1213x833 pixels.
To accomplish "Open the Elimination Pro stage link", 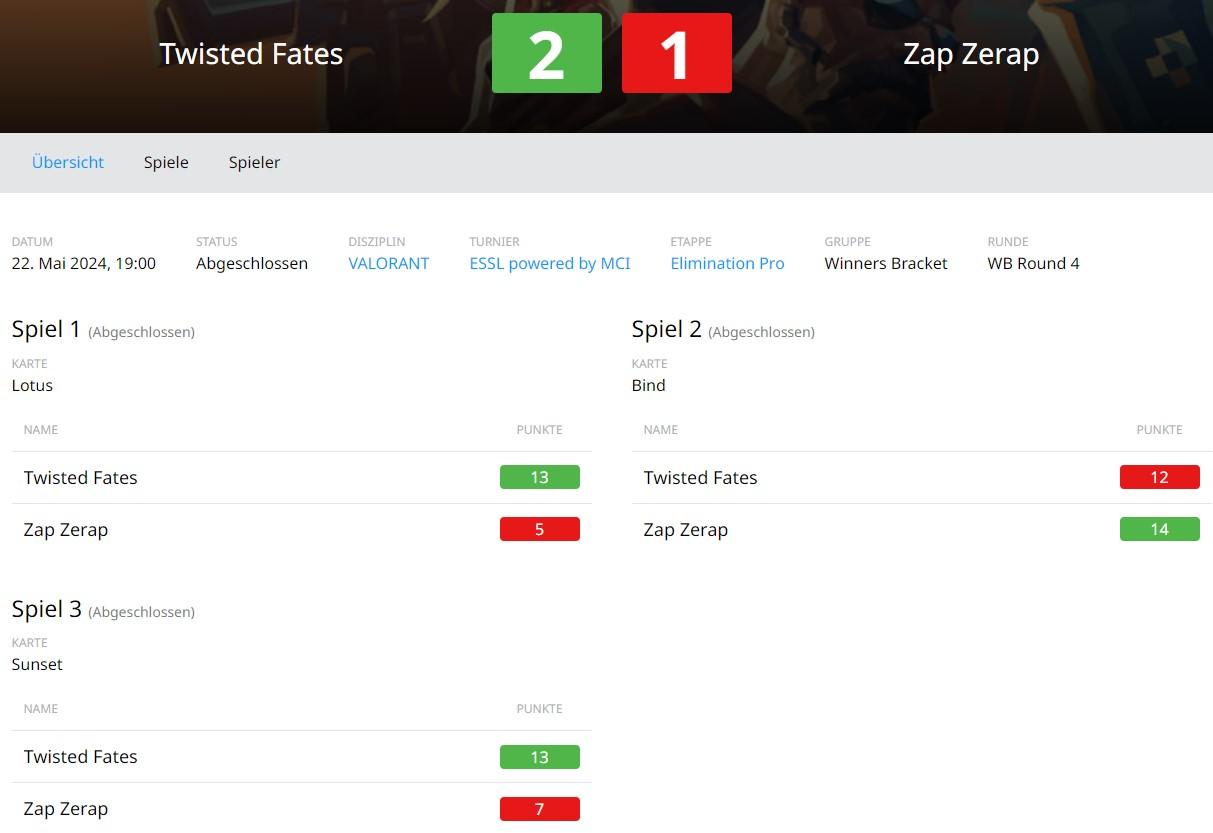I will tap(727, 263).
